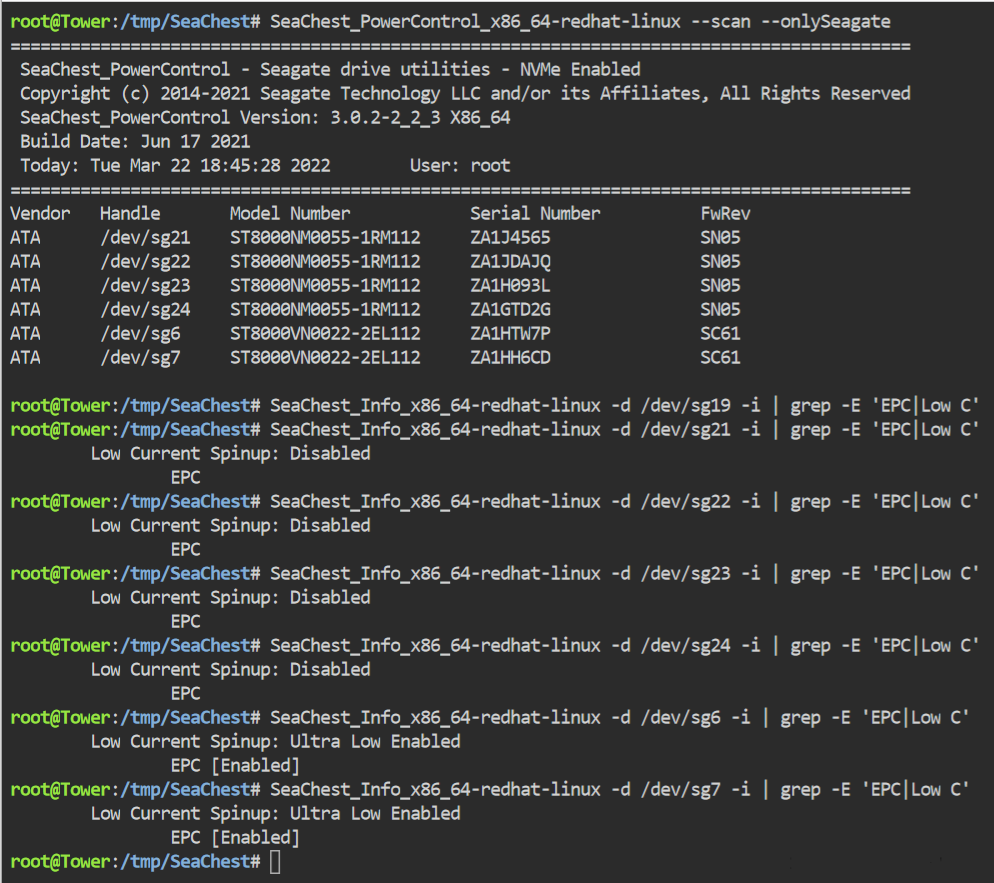
Task: Click firmware SN05 in the sg24 row
Action: click(720, 310)
